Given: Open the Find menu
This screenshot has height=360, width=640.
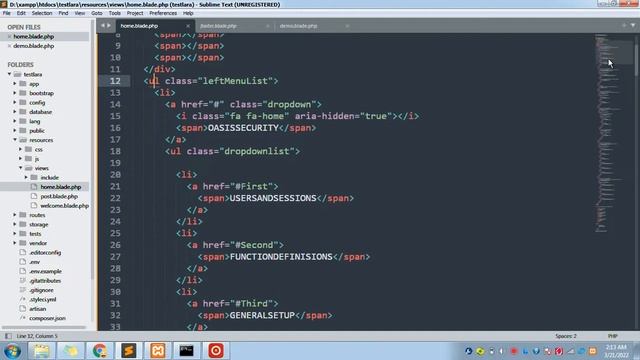Looking at the screenshot, I should coord(63,13).
